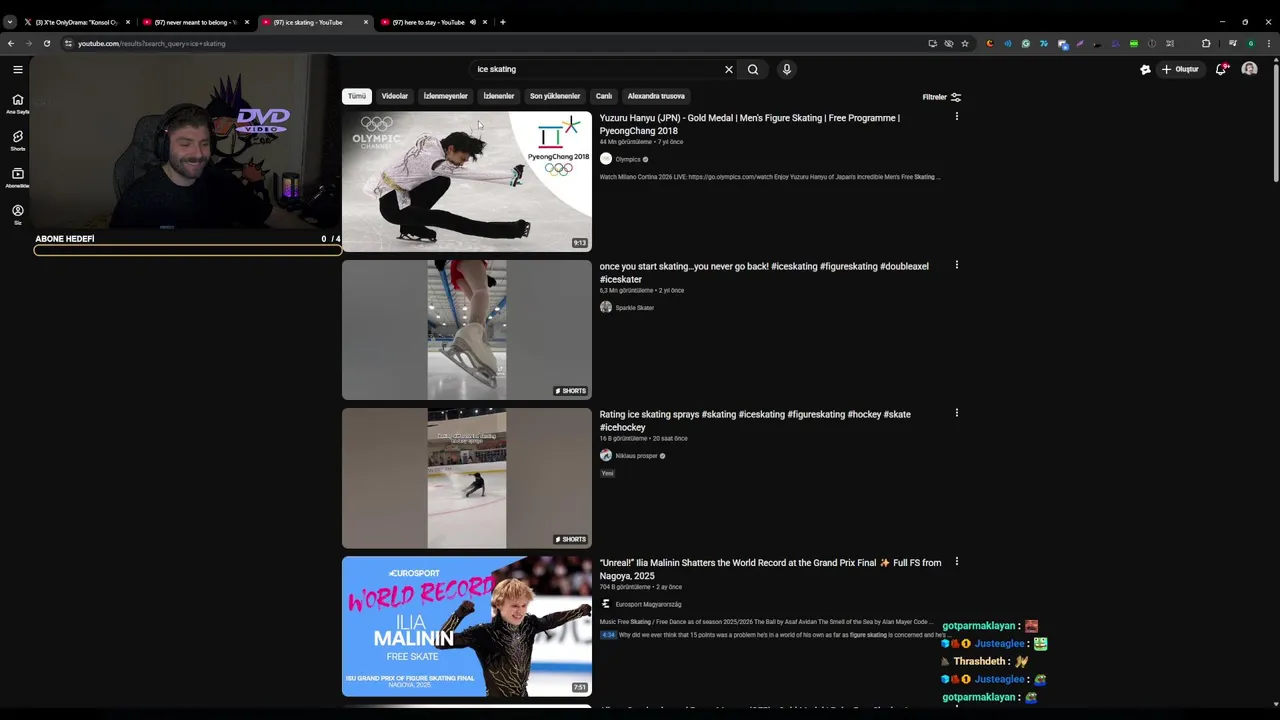Jump to the 4:34 key moment timestamp
The height and width of the screenshot is (720, 1280).
608,635
